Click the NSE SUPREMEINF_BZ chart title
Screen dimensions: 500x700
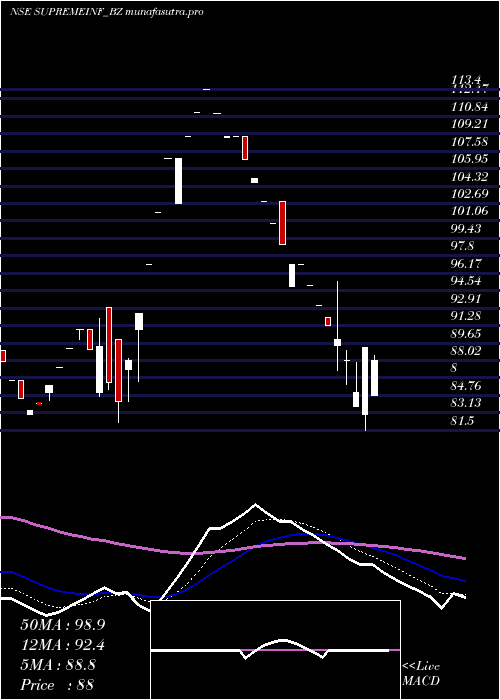pyautogui.click(x=107, y=12)
